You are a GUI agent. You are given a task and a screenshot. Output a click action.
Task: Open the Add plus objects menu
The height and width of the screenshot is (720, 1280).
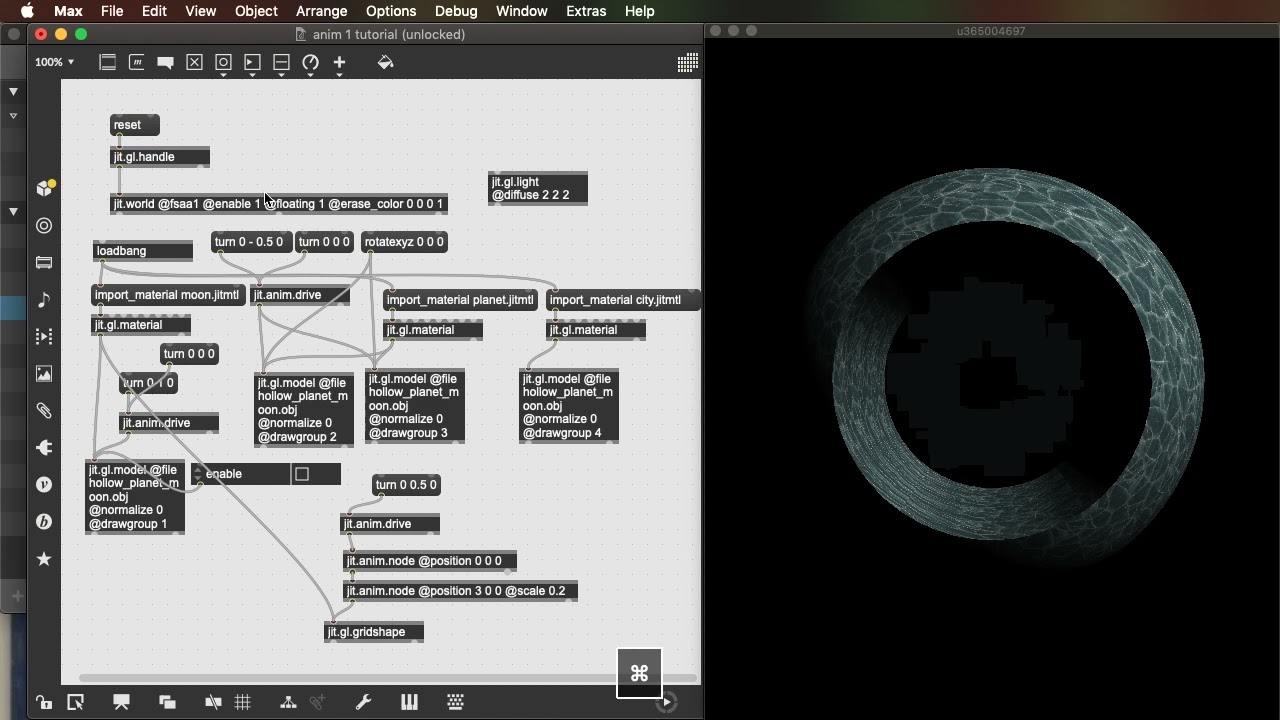pyautogui.click(x=339, y=63)
